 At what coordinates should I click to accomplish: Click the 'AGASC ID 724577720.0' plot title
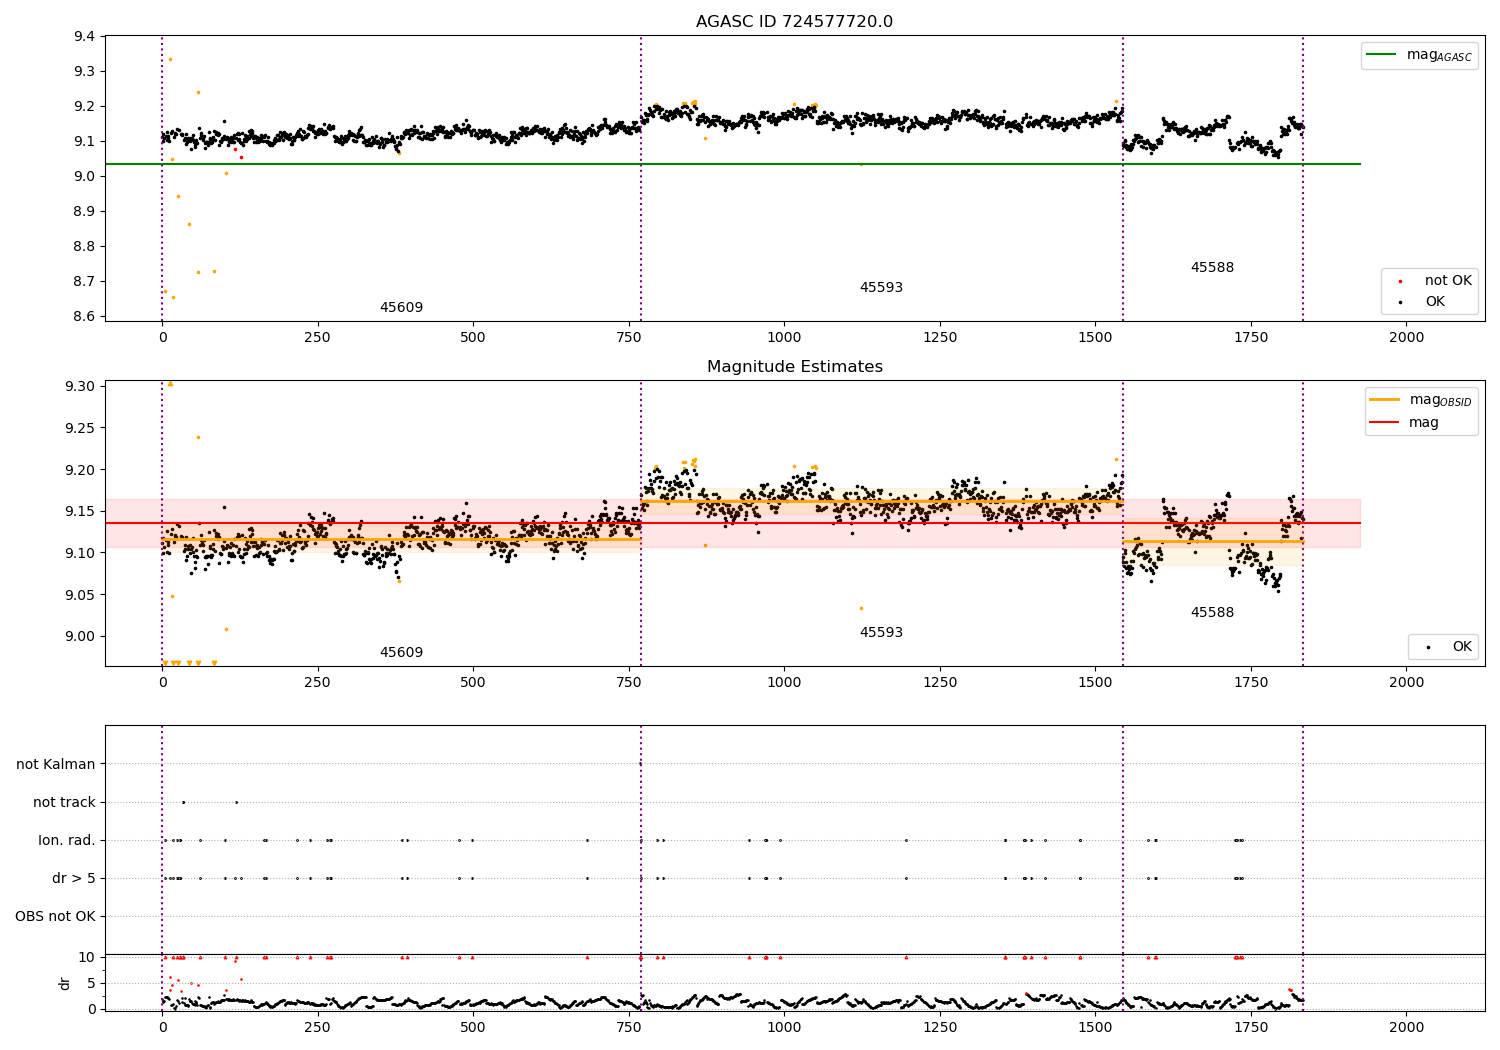click(x=794, y=22)
